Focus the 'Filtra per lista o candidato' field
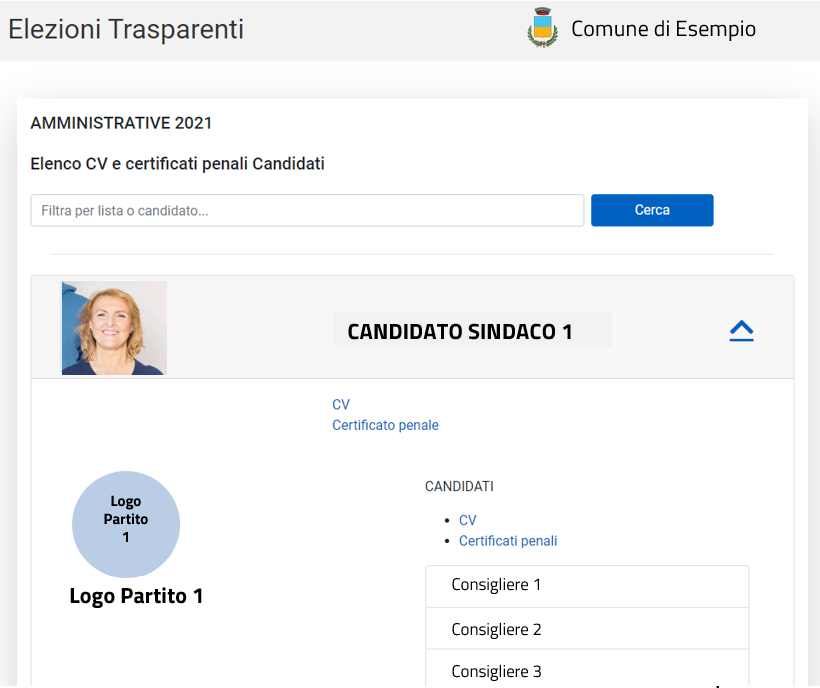The height and width of the screenshot is (688, 820). (308, 210)
